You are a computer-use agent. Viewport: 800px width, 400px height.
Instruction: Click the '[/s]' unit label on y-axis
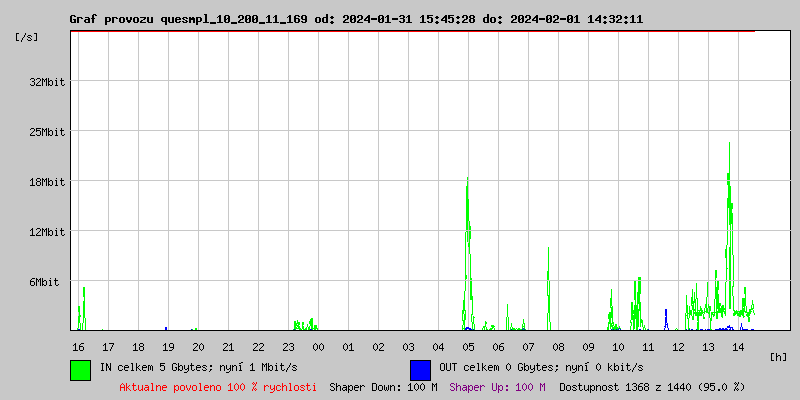click(27, 37)
